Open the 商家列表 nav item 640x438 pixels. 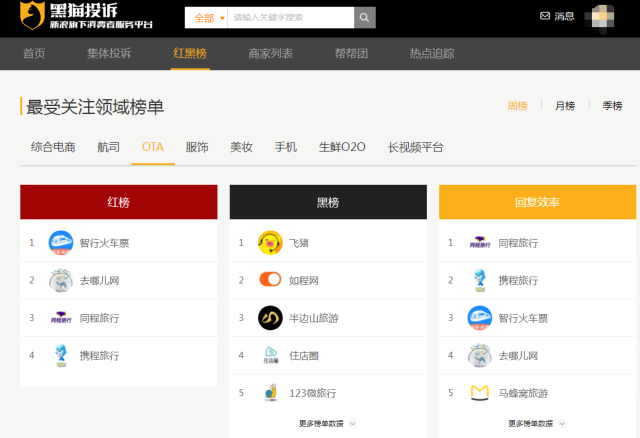[x=271, y=53]
